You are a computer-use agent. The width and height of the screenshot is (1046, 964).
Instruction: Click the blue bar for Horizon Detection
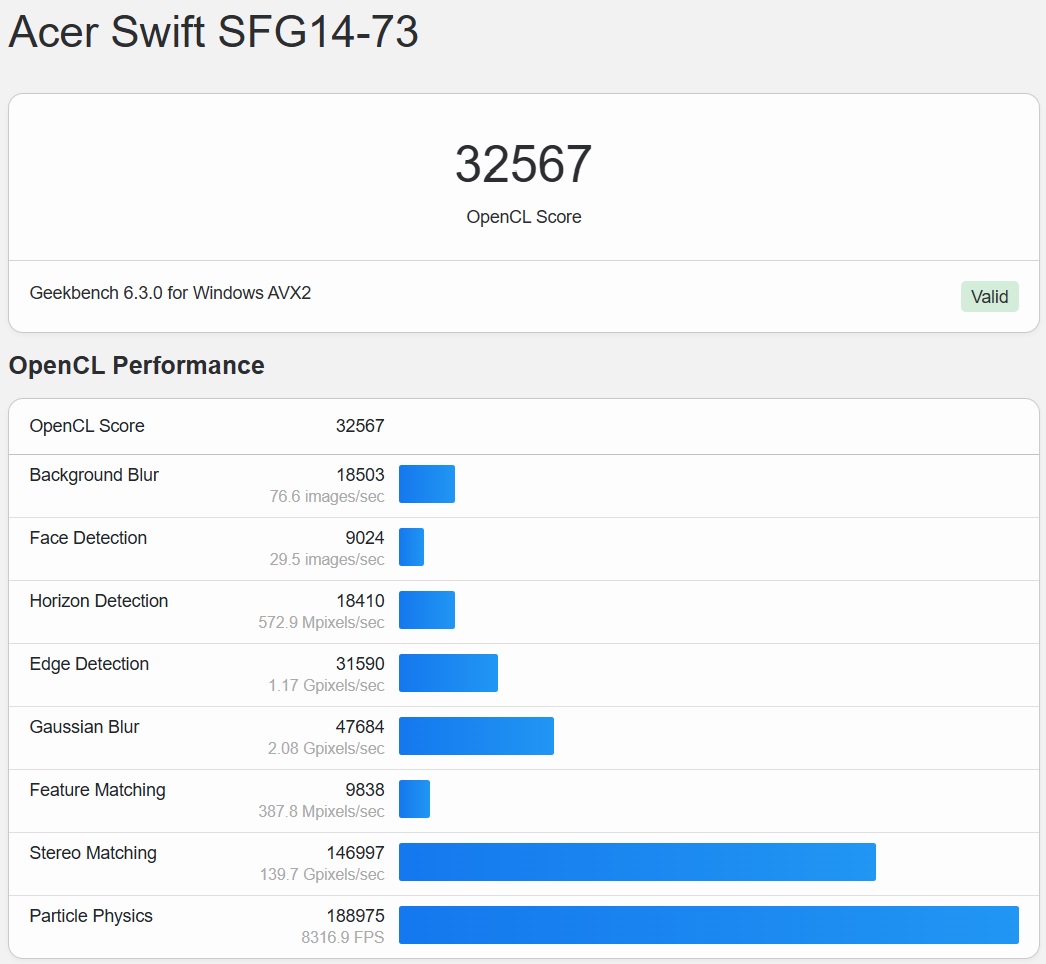click(427, 610)
